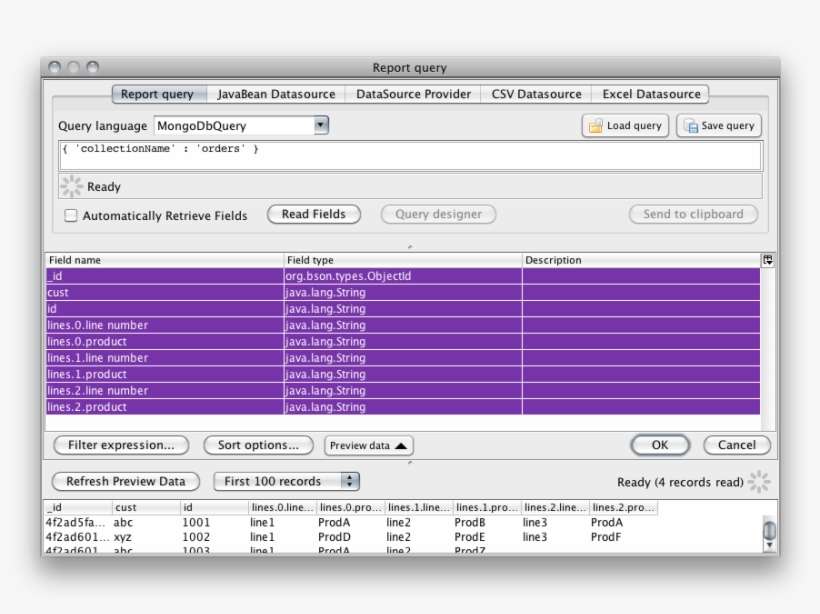
Task: Switch to the DataSource Provider tab
Action: (415, 93)
